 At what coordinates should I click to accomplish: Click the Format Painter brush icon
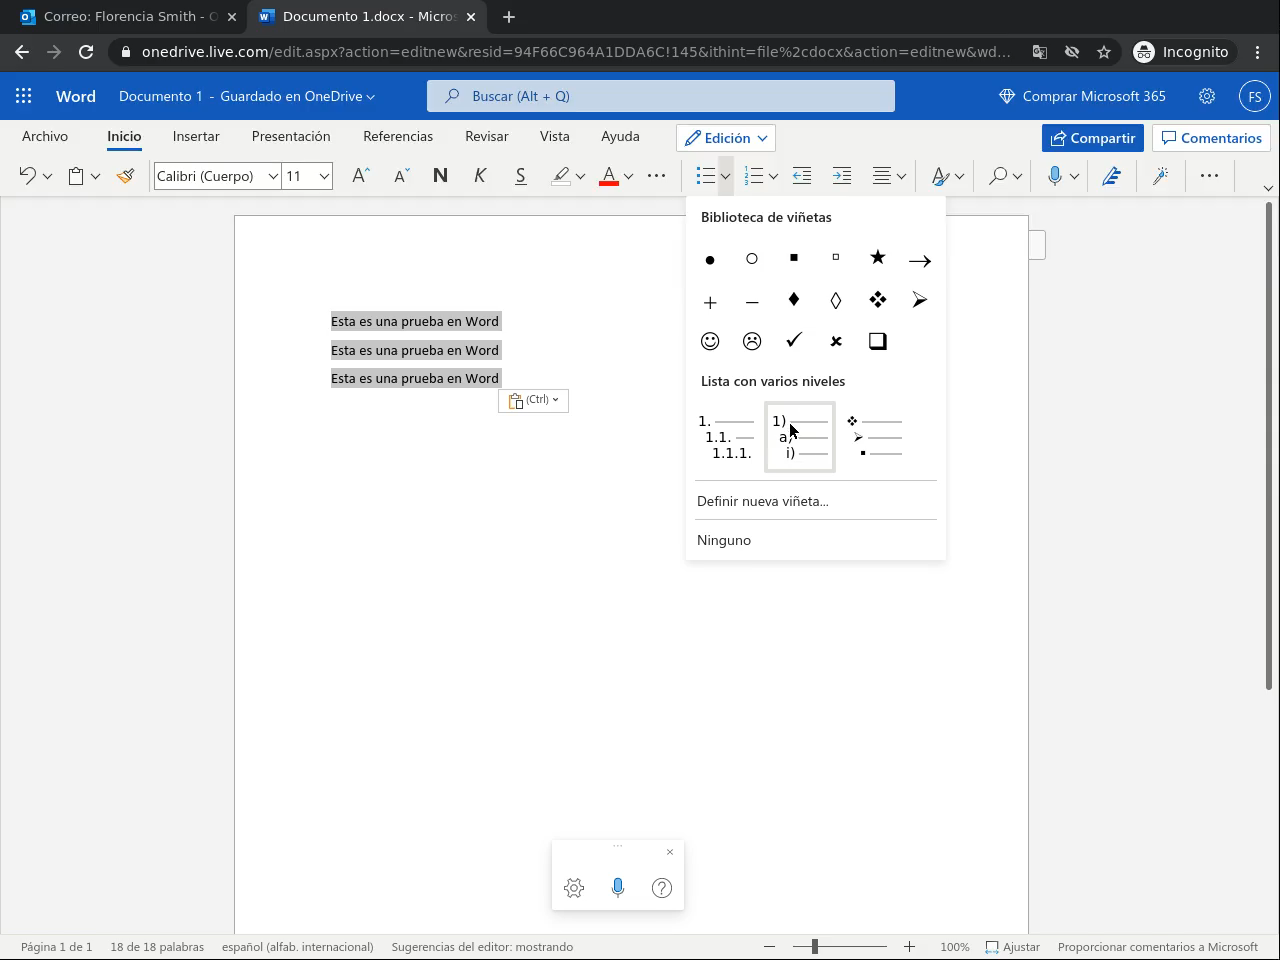pos(125,176)
